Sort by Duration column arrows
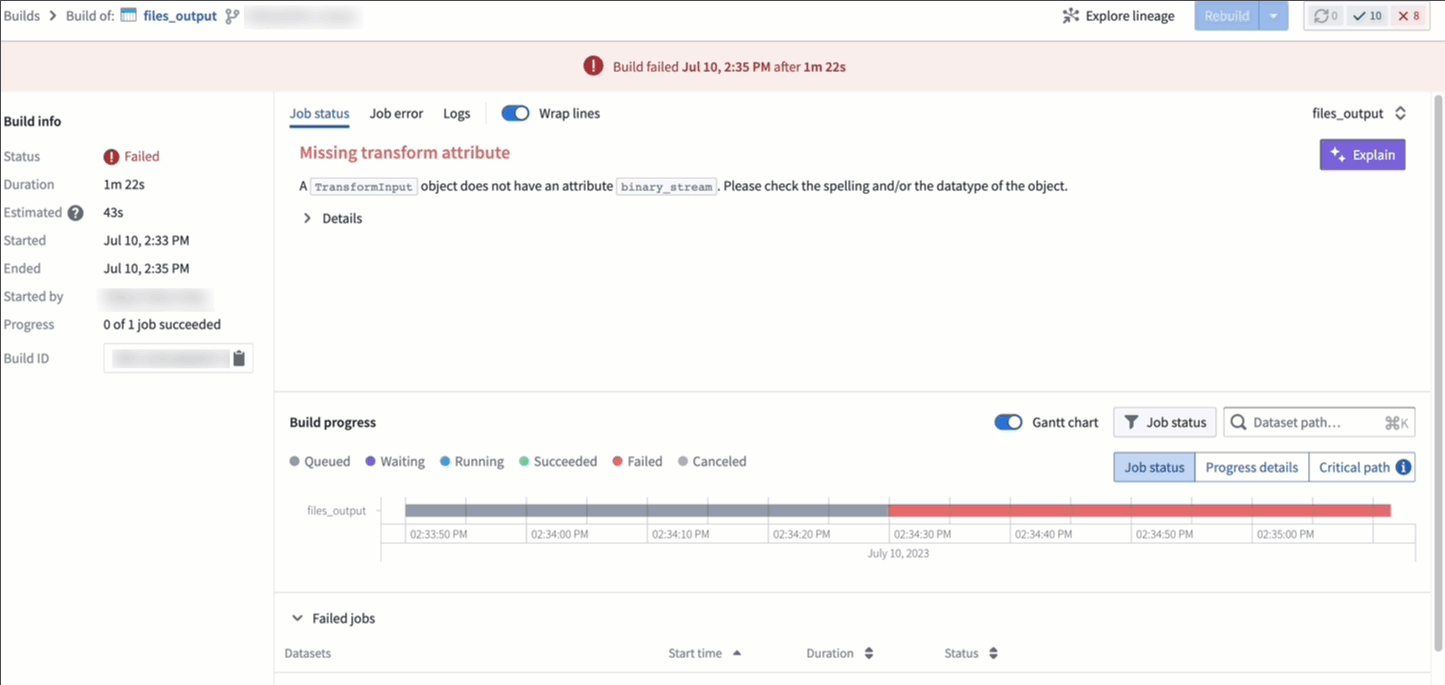The image size is (1445, 685). [x=868, y=653]
